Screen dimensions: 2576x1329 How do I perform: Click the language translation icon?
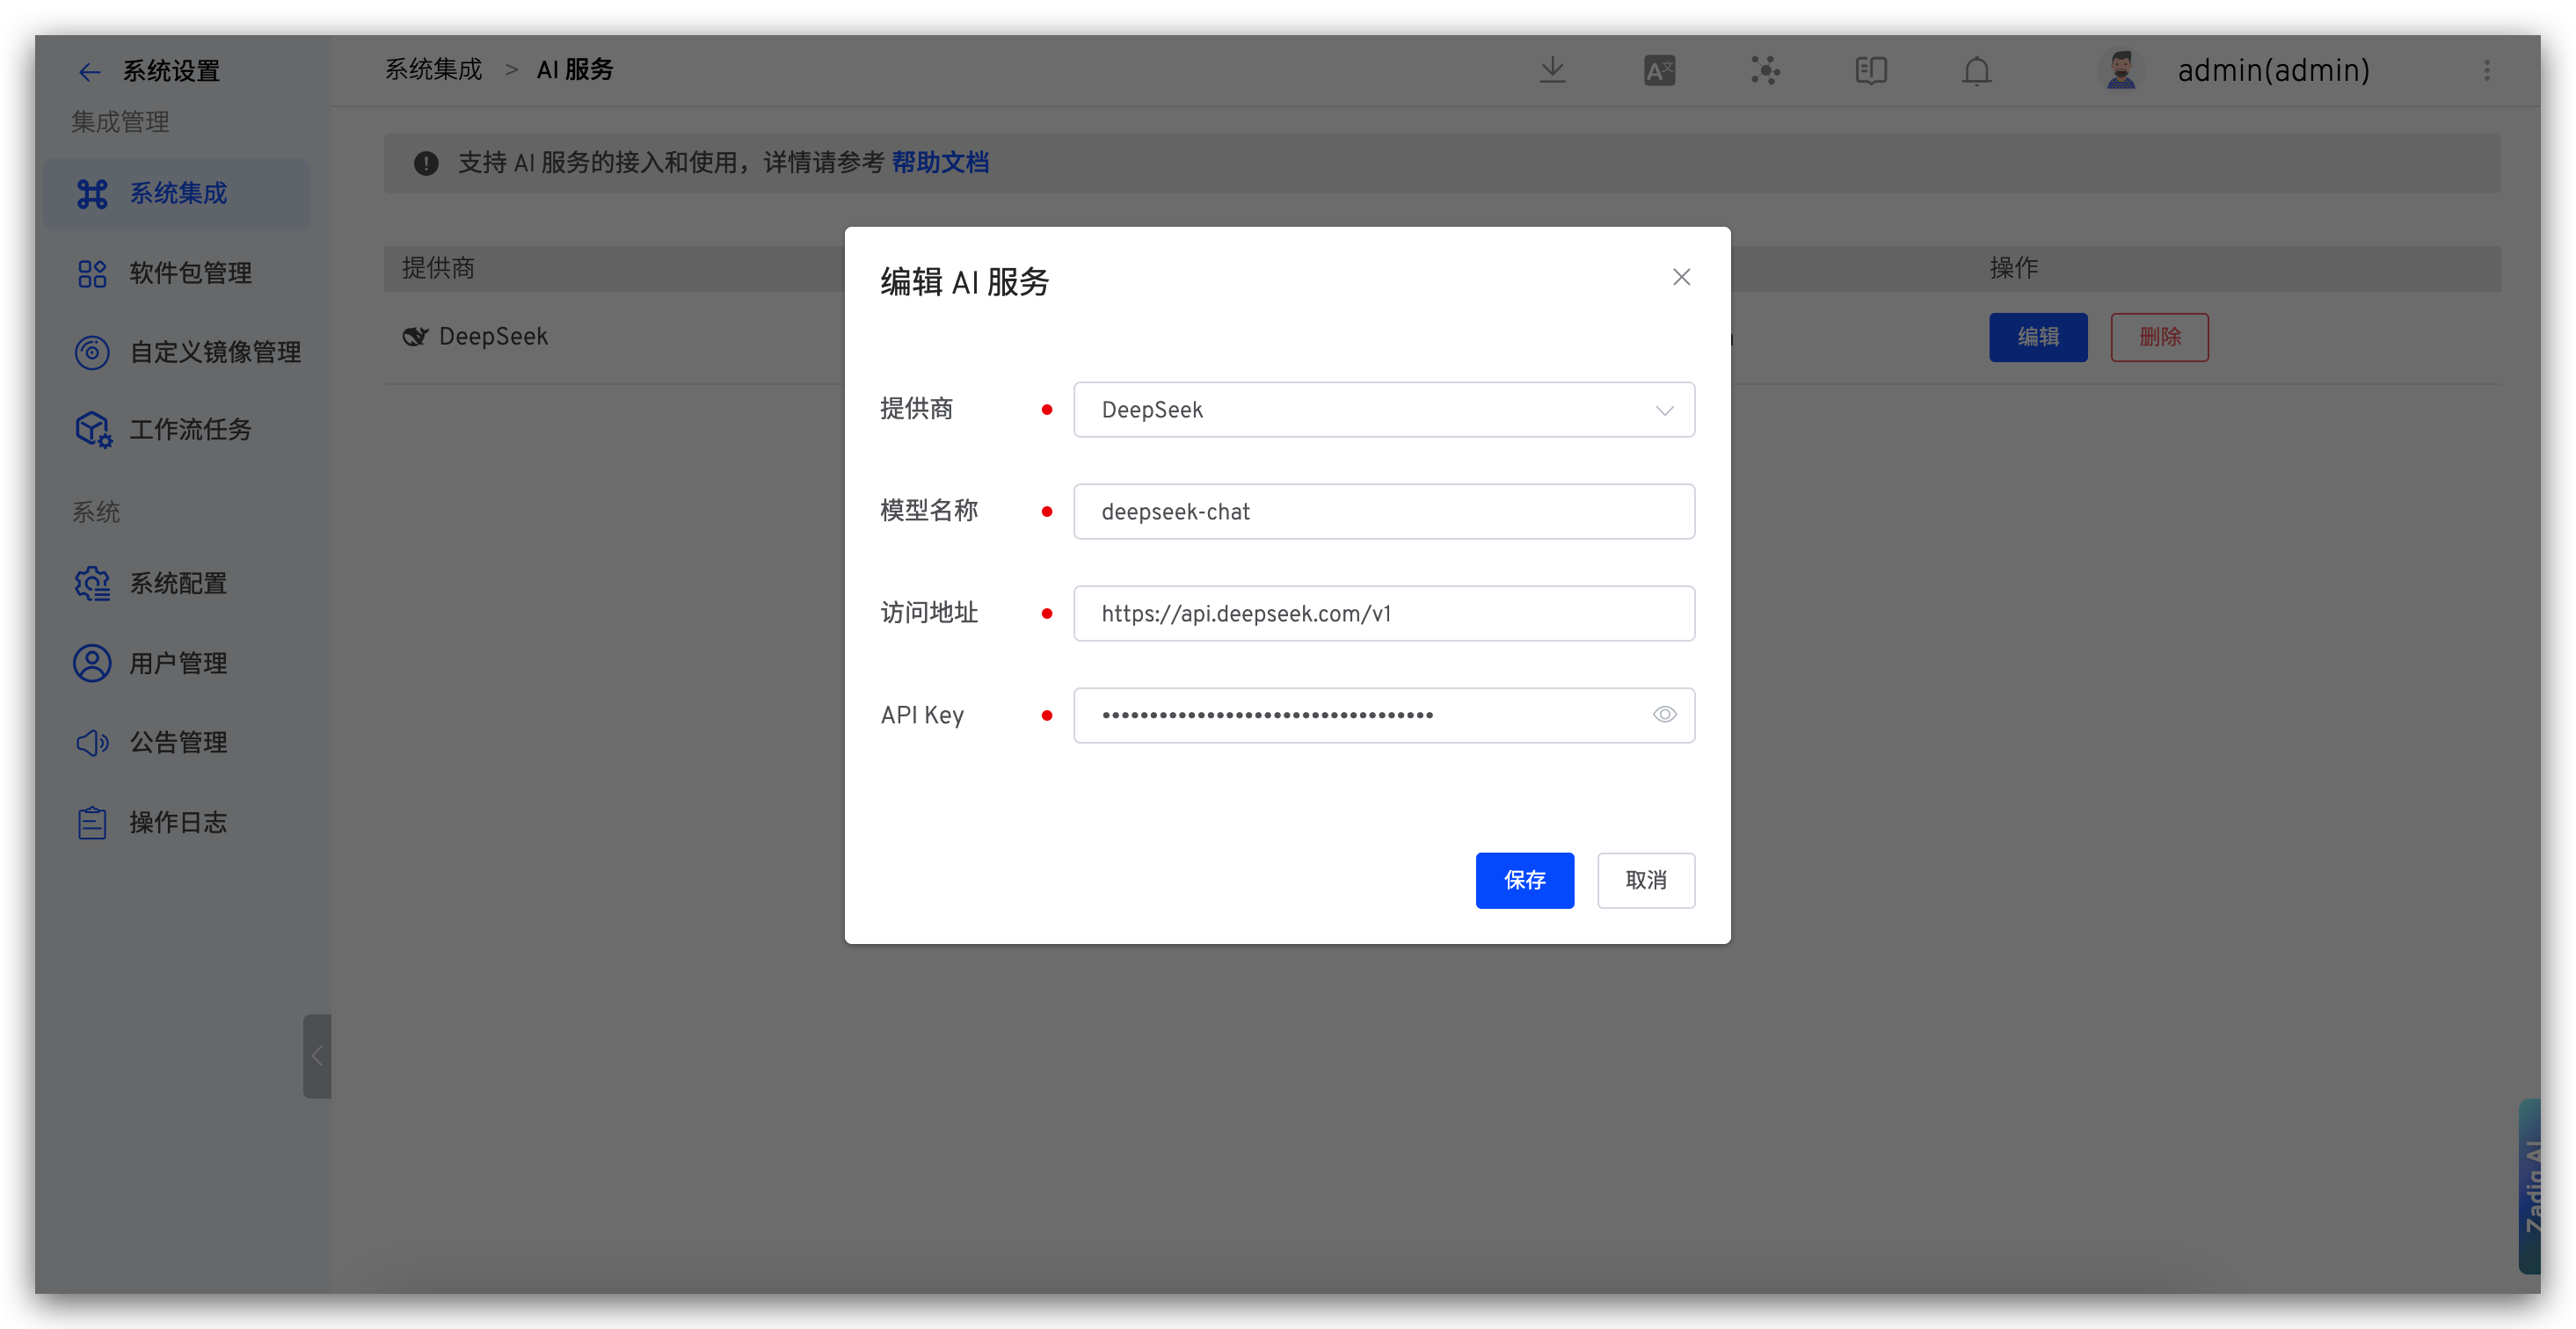point(1659,70)
